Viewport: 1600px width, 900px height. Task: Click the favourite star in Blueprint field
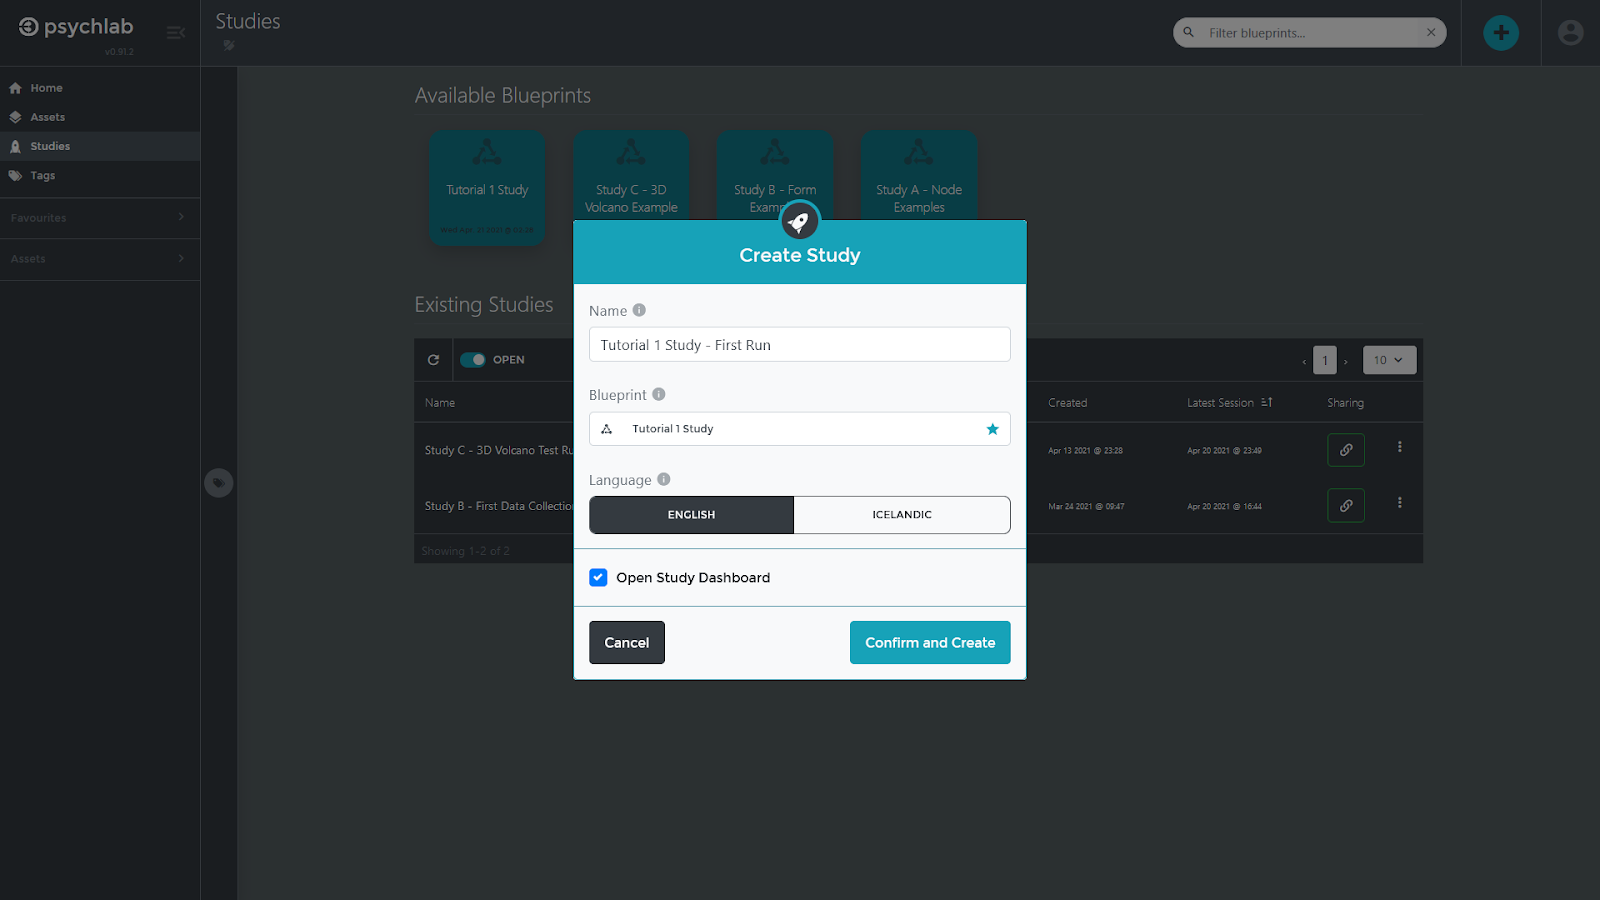click(992, 429)
